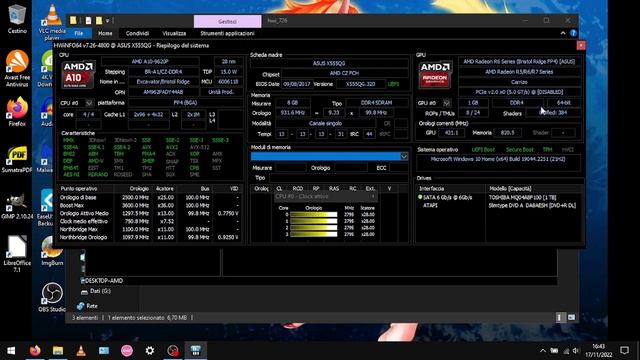This screenshot has height=360, width=640.
Task: Open the CPU #0 selector dropdown
Action: click(x=89, y=103)
